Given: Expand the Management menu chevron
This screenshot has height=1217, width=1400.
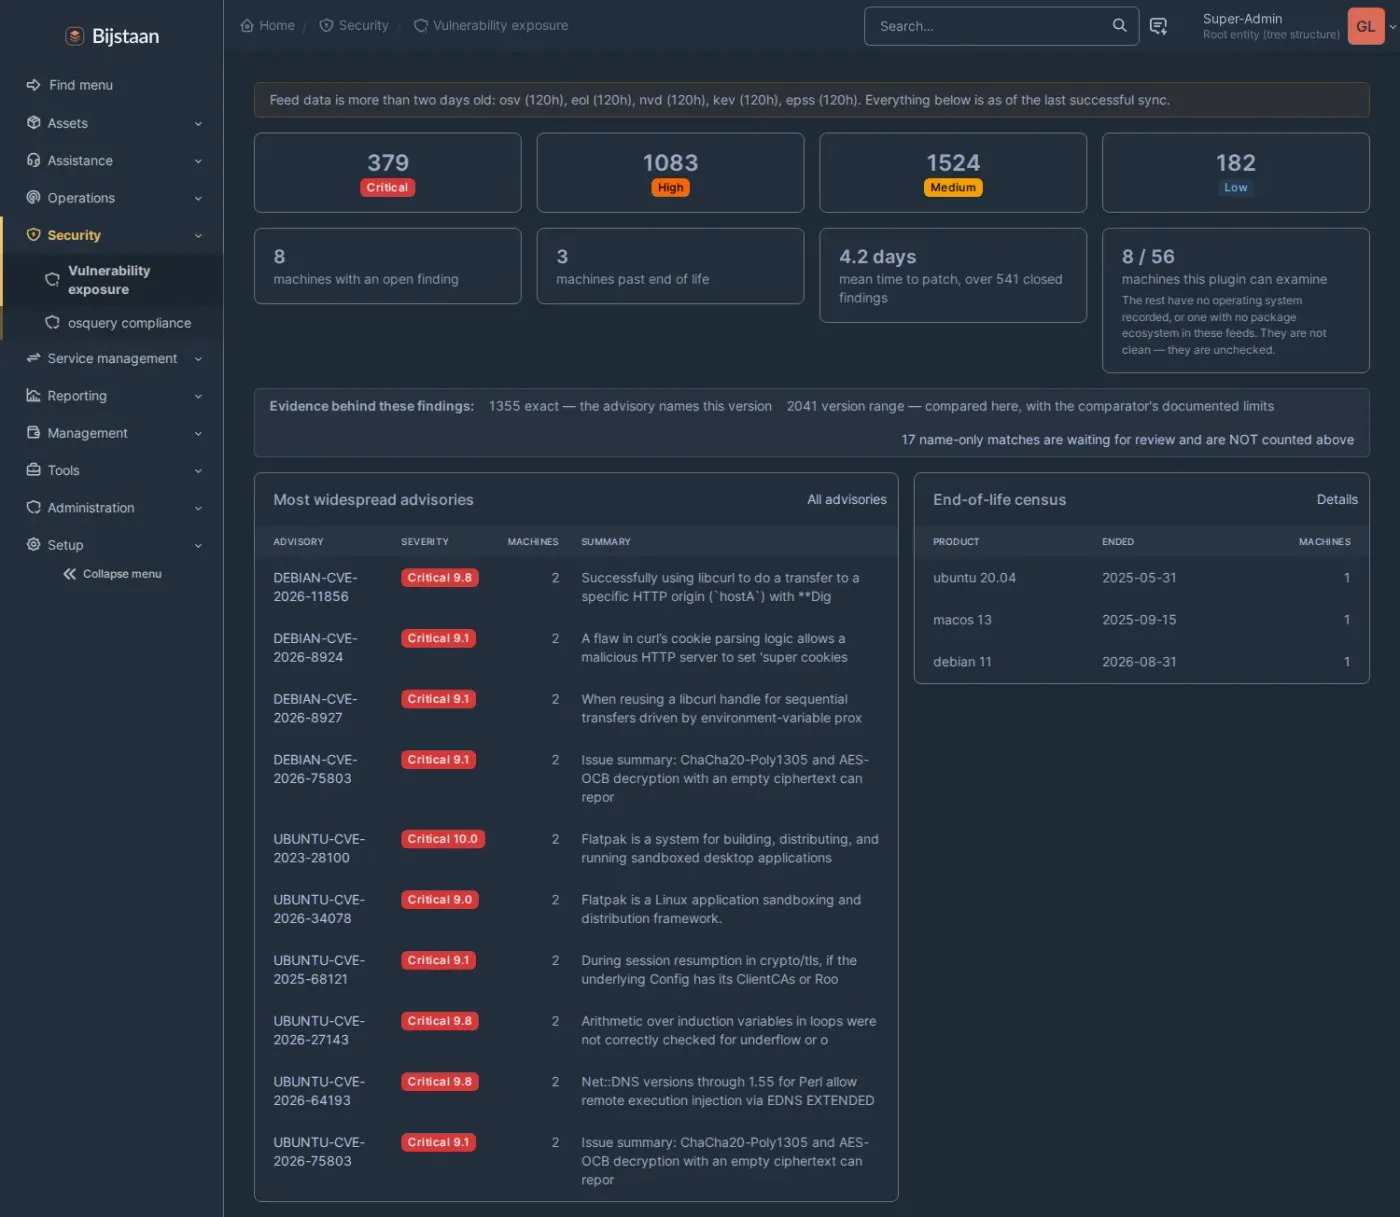Looking at the screenshot, I should tap(198, 434).
